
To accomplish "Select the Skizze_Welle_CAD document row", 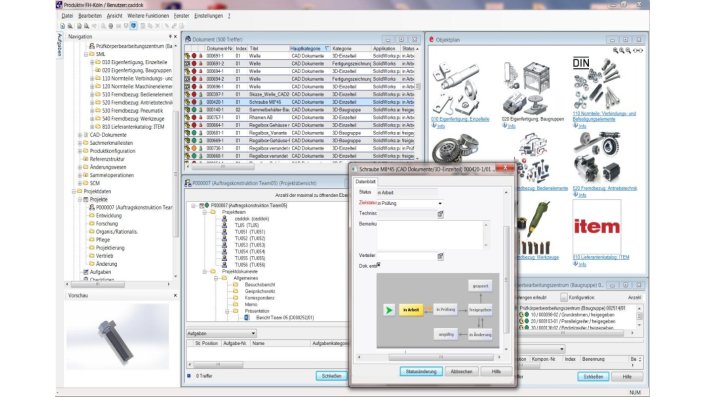I will 299,94.
